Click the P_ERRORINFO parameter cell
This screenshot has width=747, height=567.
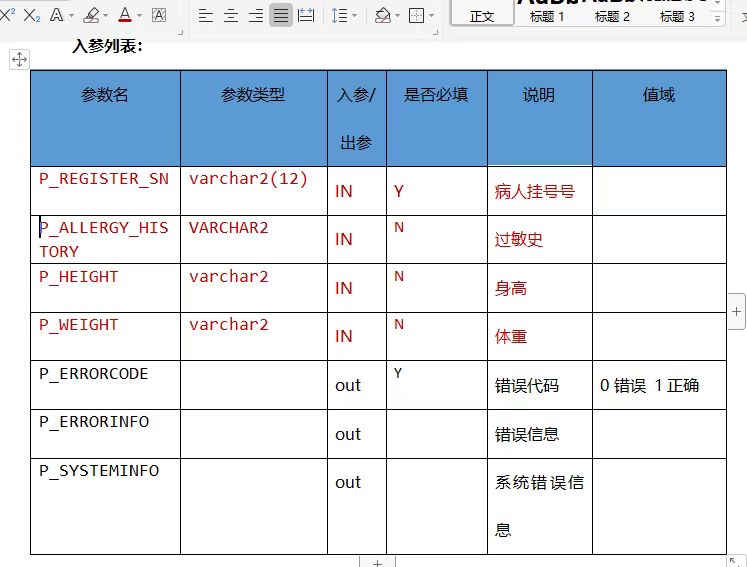105,434
